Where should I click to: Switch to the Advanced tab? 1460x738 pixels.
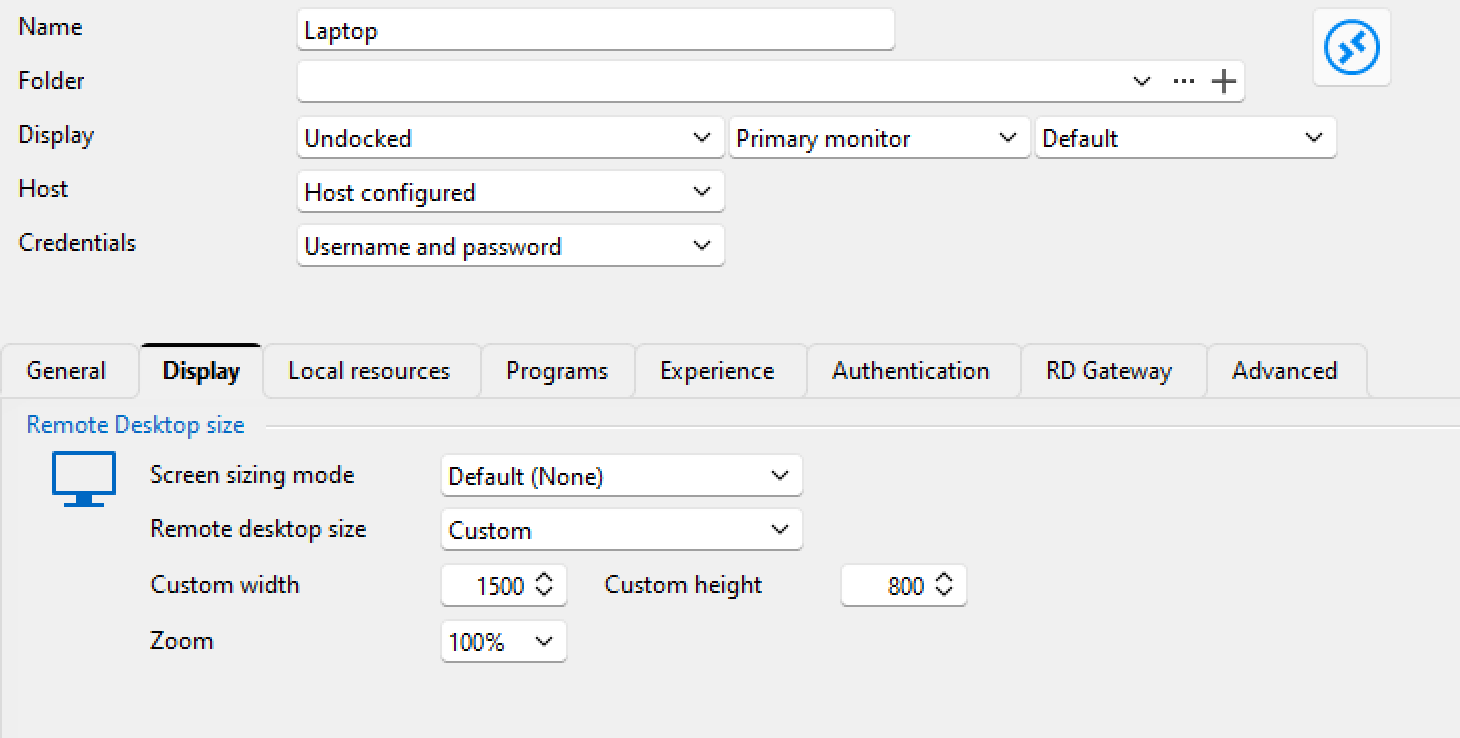[1285, 371]
